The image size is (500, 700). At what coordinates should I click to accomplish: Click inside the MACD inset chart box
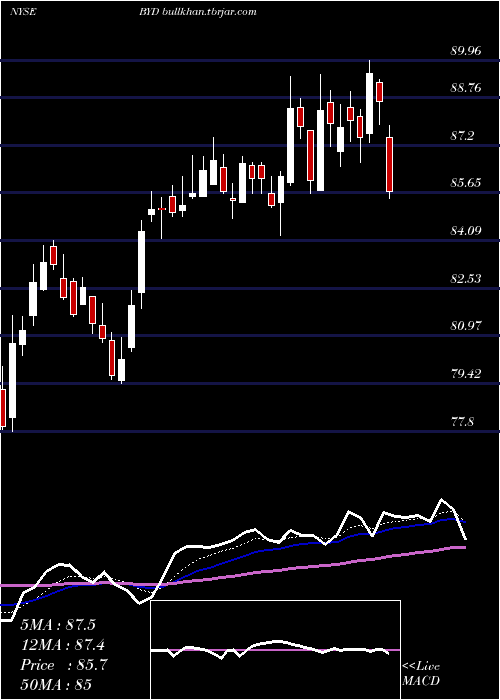[275, 650]
